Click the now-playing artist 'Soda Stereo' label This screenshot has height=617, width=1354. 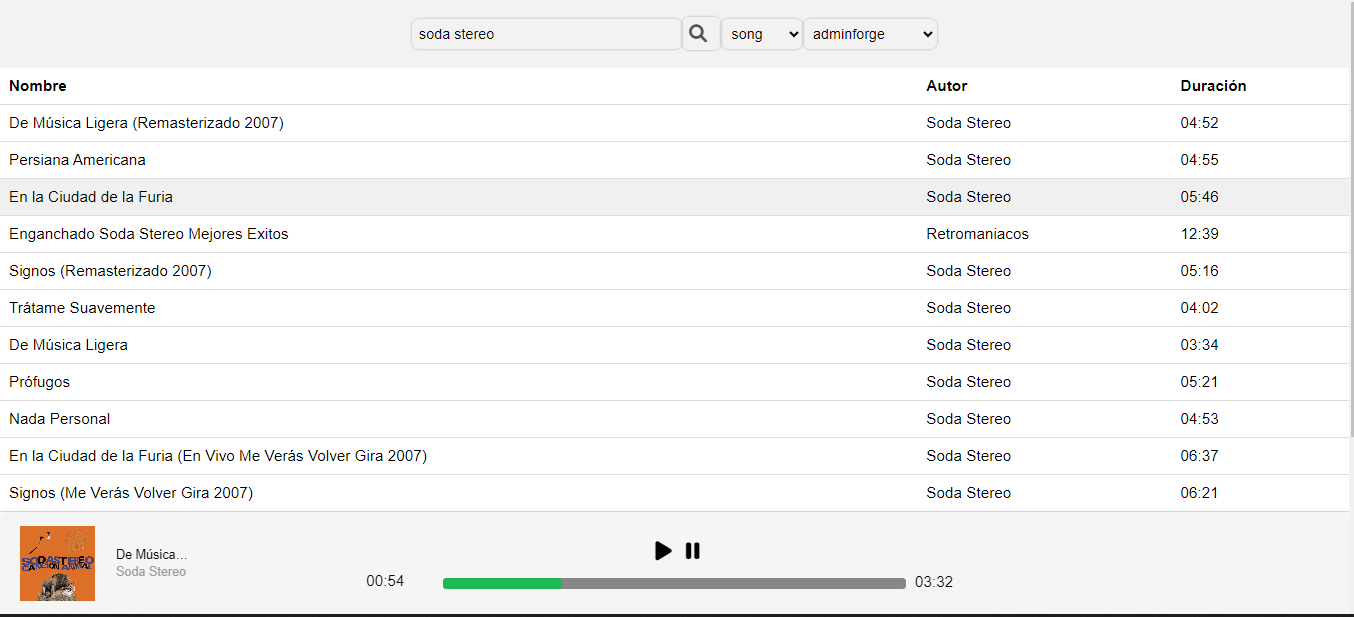coord(151,572)
